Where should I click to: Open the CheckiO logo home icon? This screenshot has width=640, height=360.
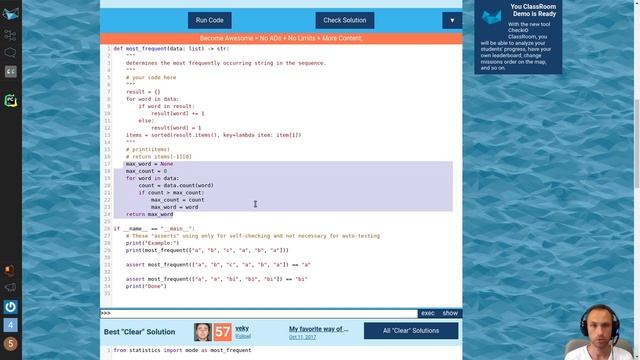click(x=11, y=14)
